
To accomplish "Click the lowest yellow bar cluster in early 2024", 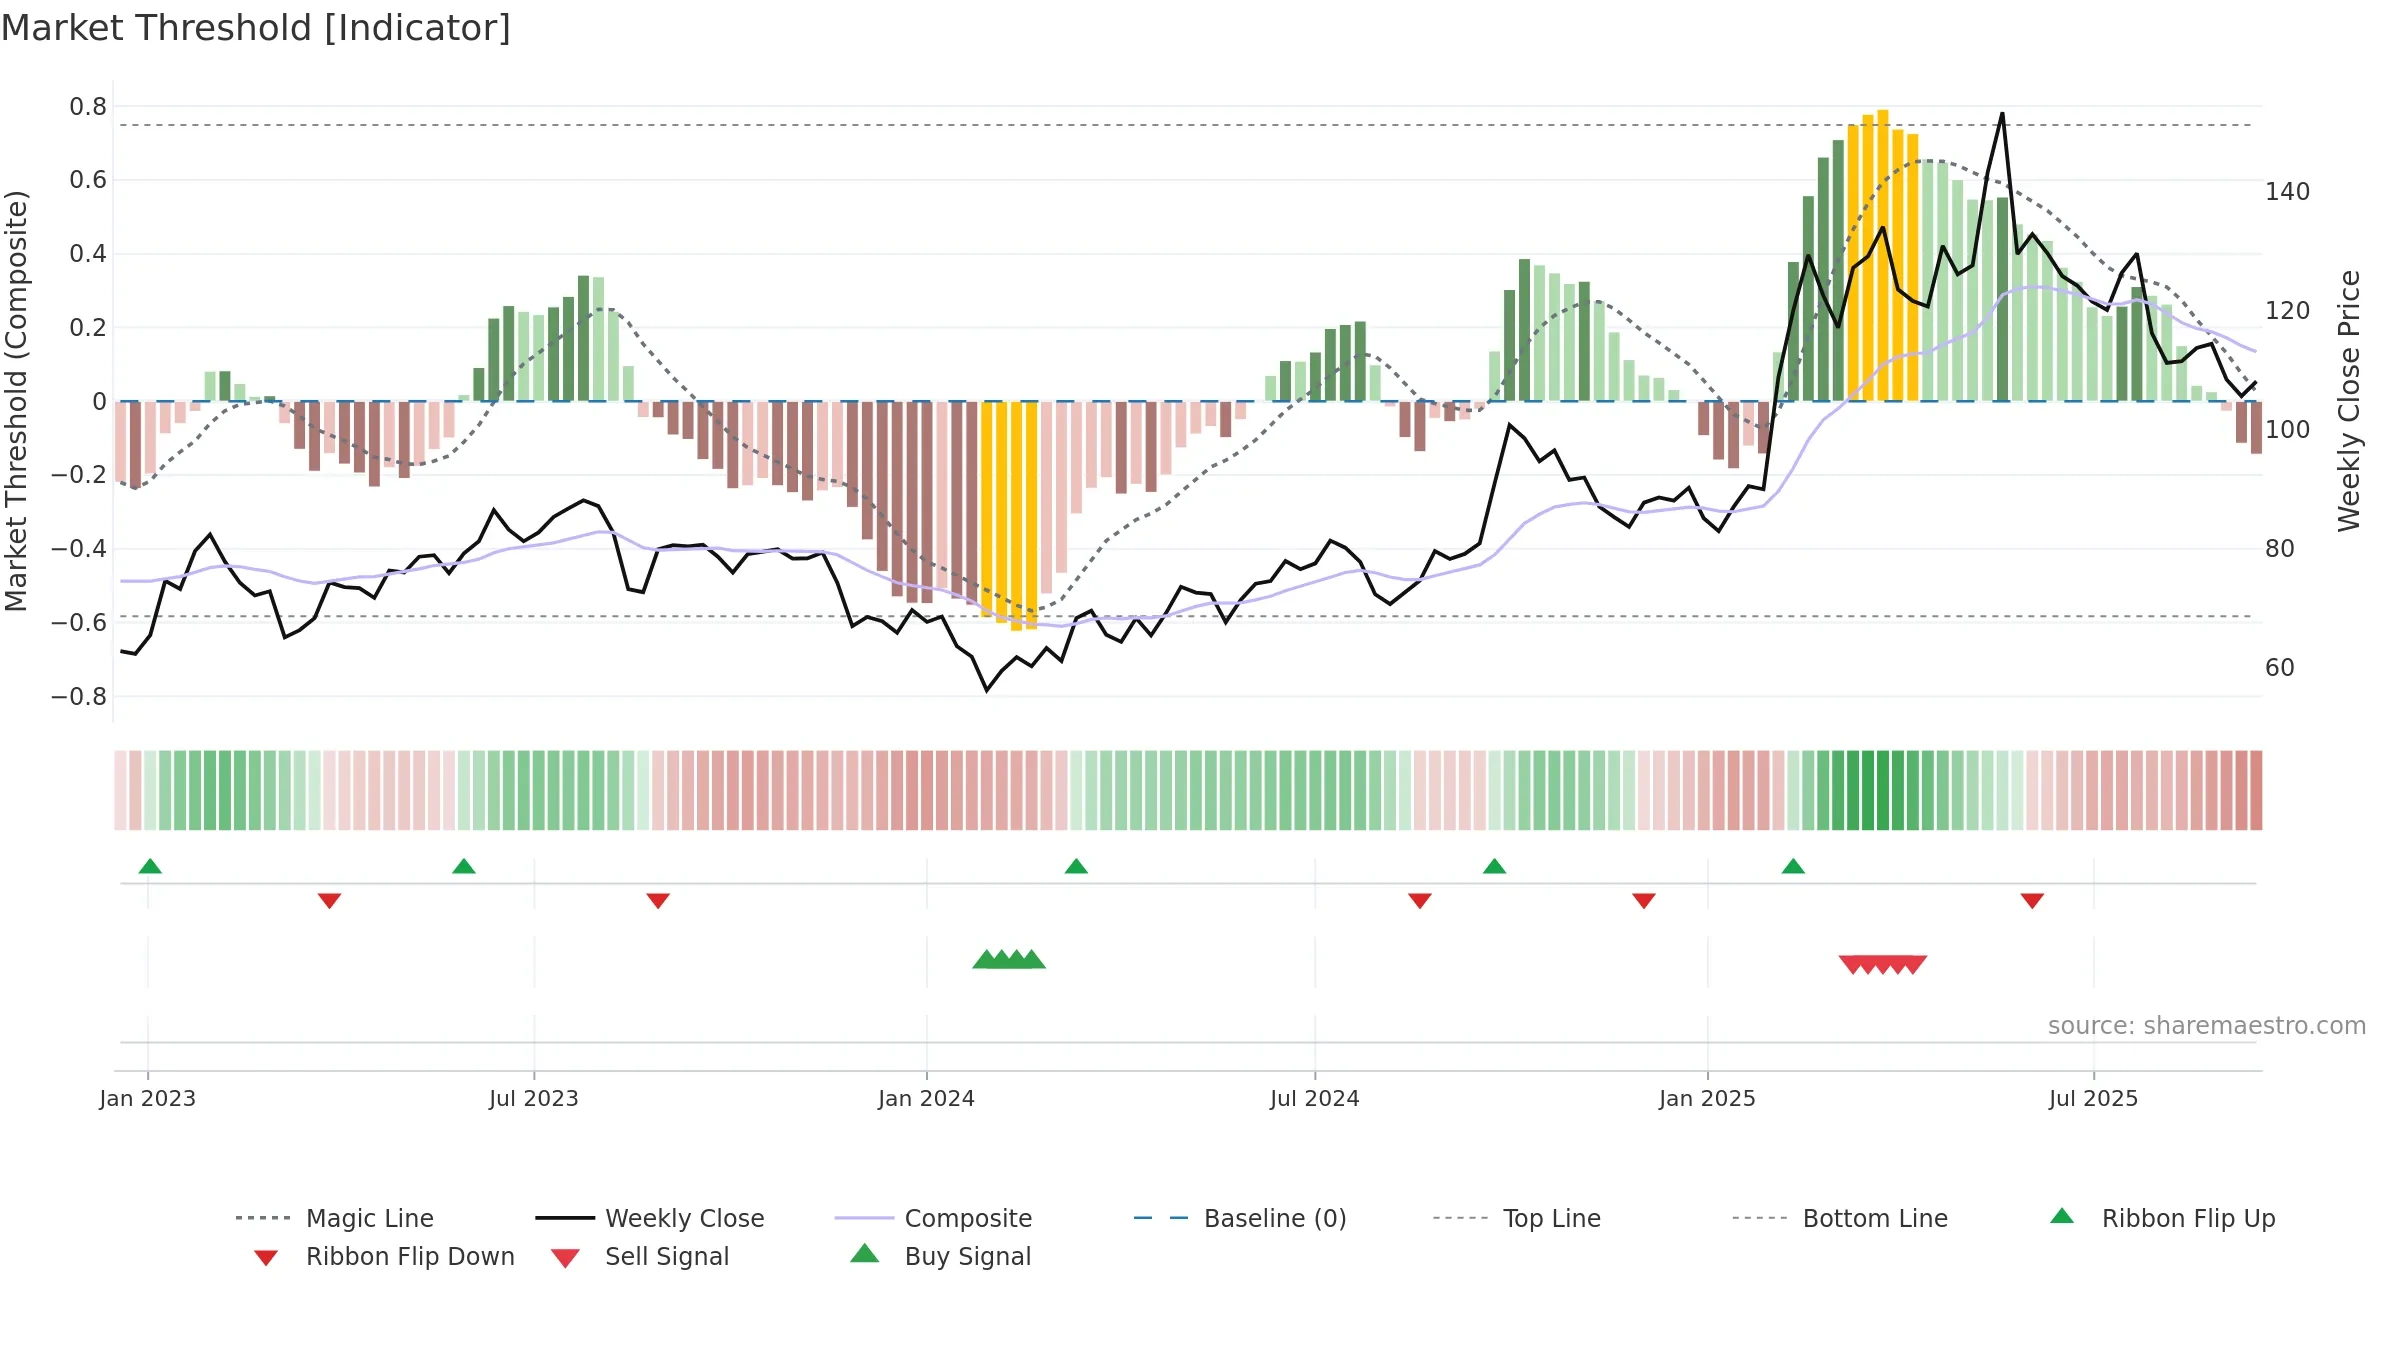I will point(1009,515).
